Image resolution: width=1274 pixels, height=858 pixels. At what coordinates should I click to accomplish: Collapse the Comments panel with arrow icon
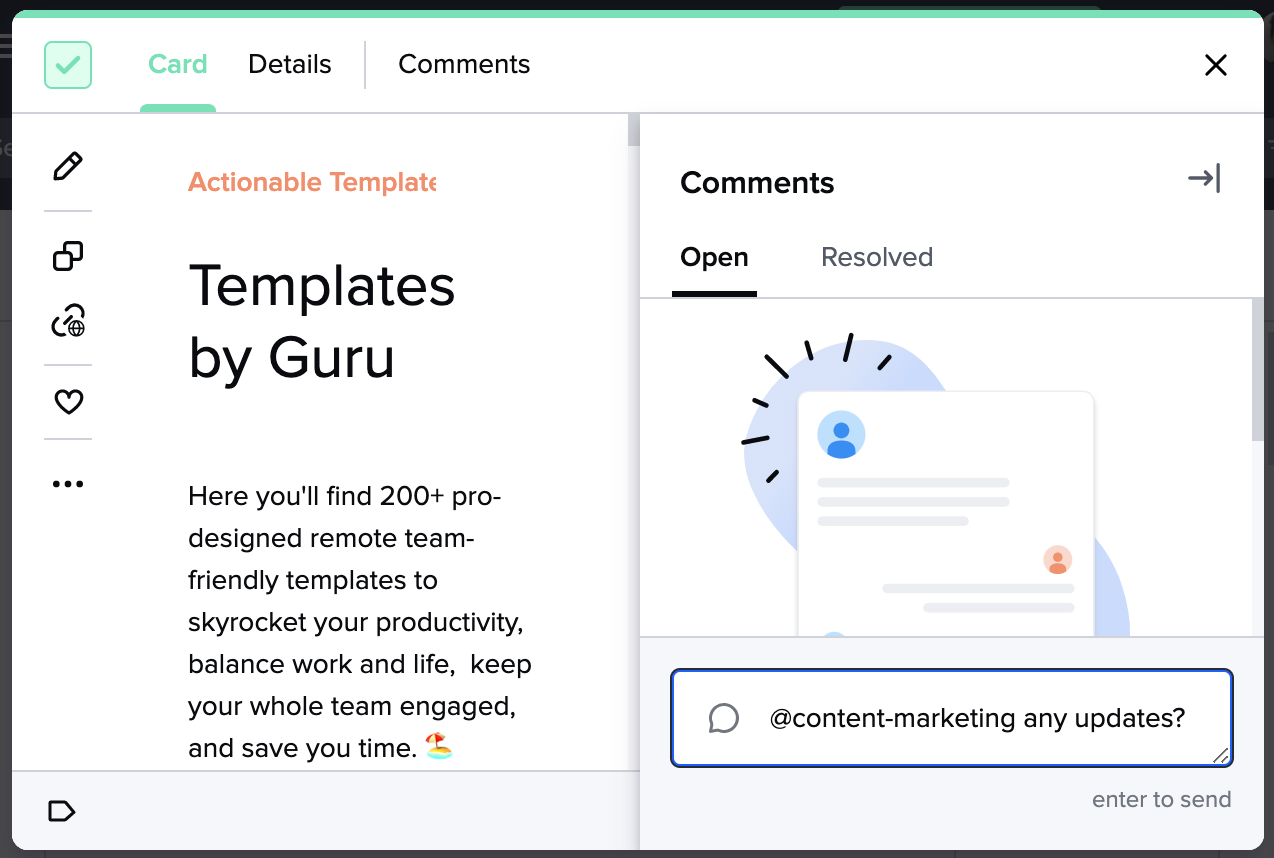(x=1204, y=178)
